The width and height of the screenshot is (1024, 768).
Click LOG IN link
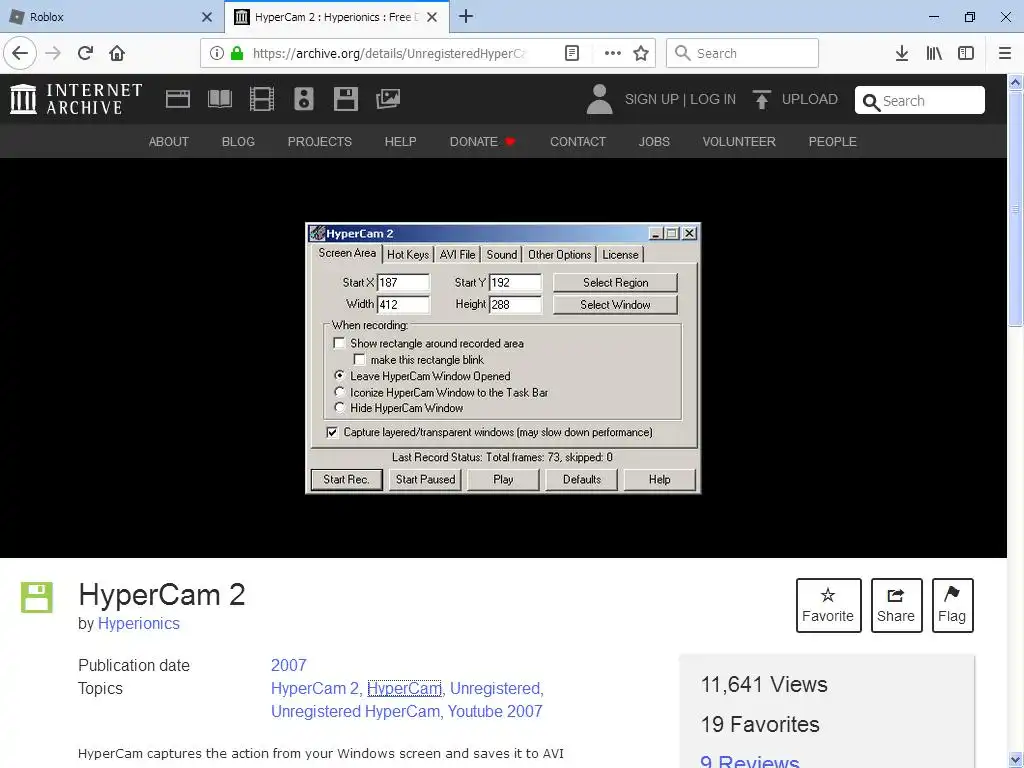(712, 99)
